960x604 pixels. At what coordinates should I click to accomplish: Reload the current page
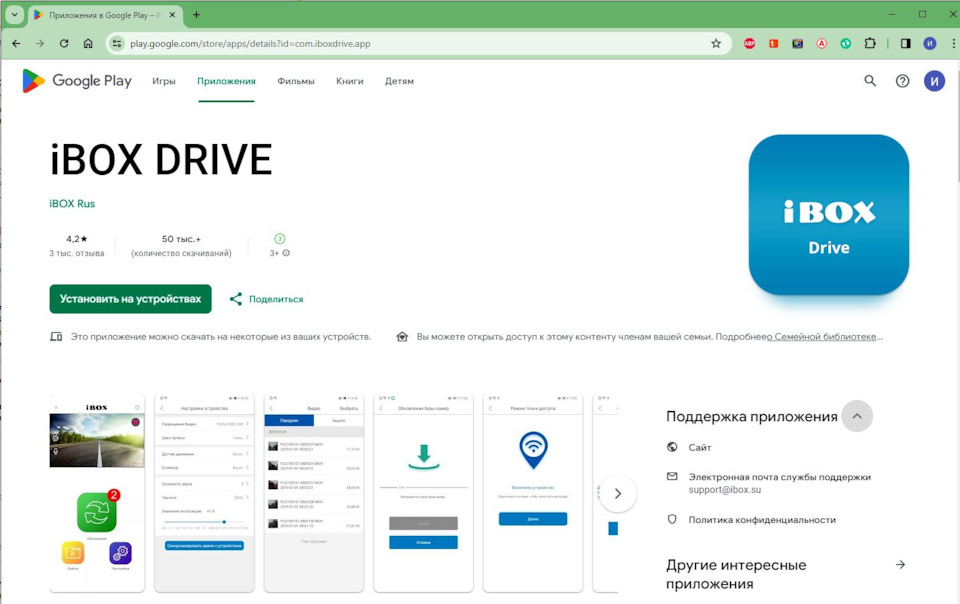(64, 43)
